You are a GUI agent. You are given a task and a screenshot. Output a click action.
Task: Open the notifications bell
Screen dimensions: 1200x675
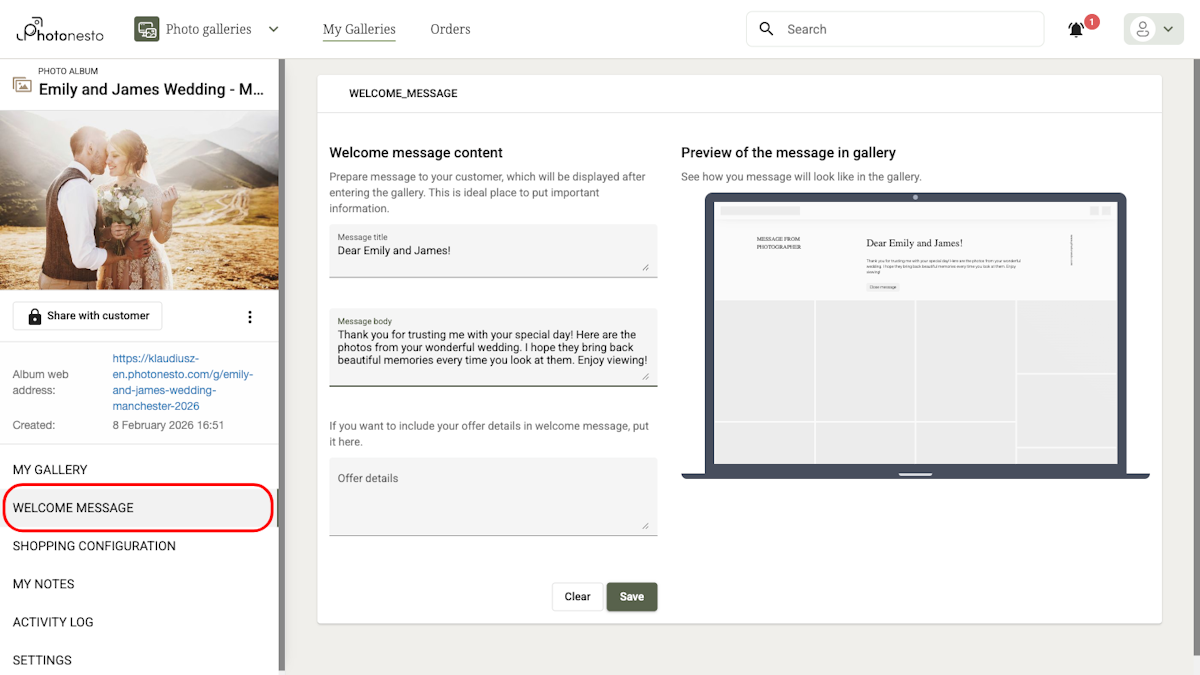[x=1076, y=30]
